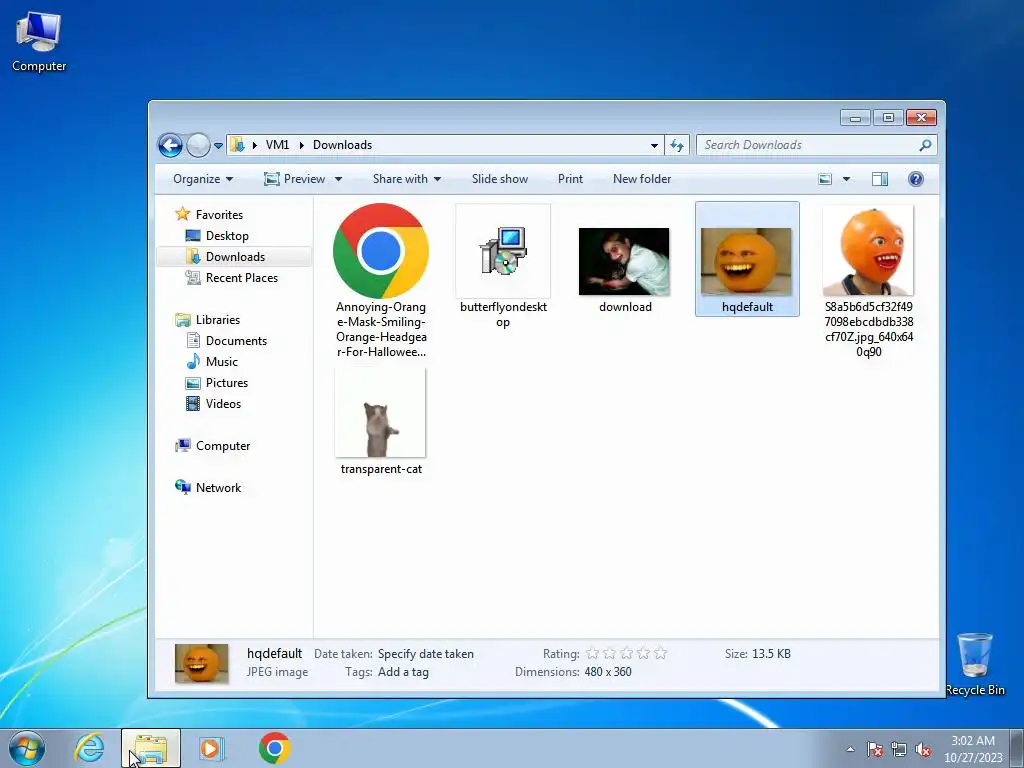Viewport: 1024px width, 768px height.
Task: Set Specify date taken field
Action: coord(426,654)
